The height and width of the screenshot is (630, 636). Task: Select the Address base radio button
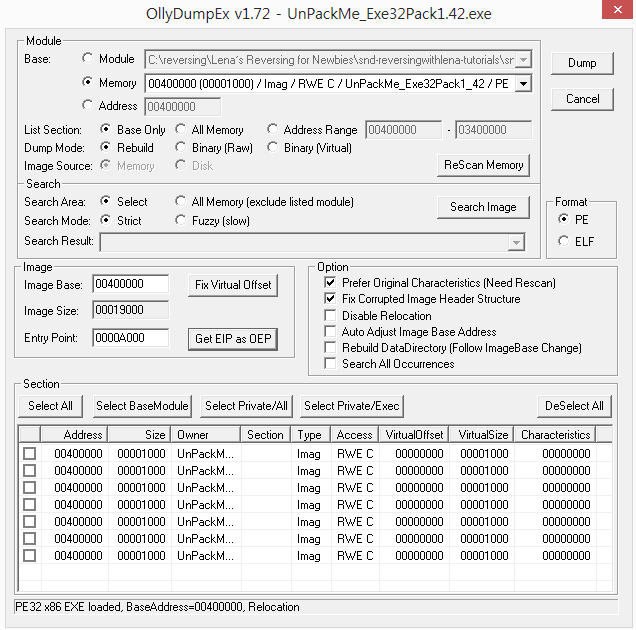pos(87,105)
